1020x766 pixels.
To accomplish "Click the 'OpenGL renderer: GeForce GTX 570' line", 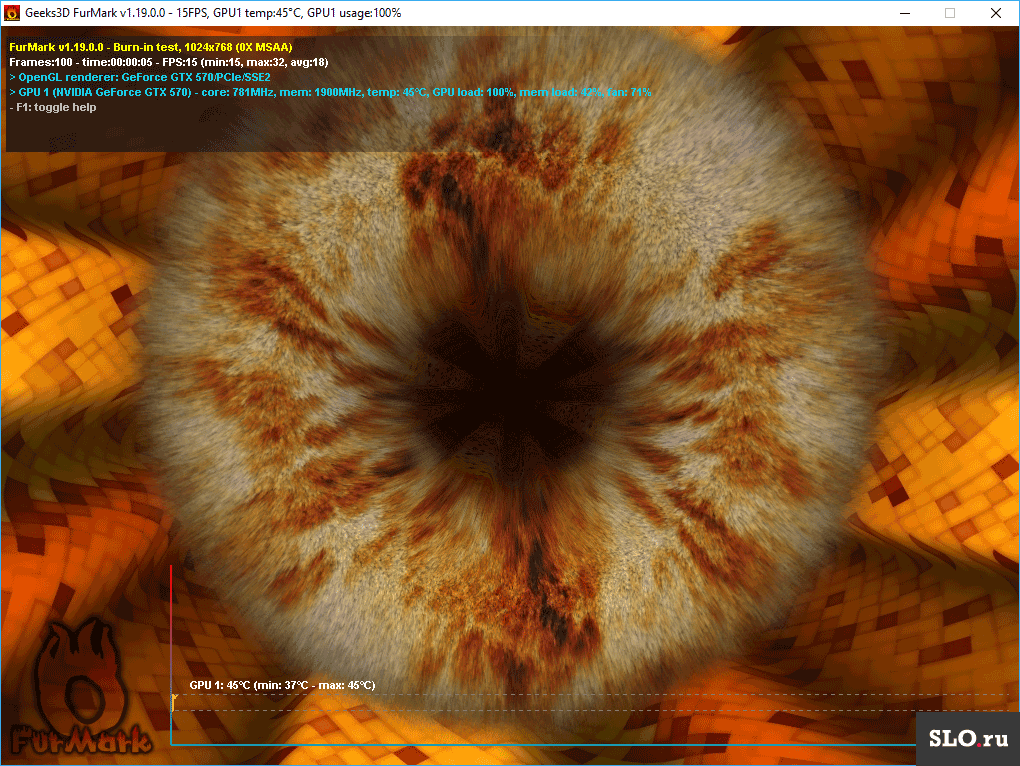I will pos(140,77).
